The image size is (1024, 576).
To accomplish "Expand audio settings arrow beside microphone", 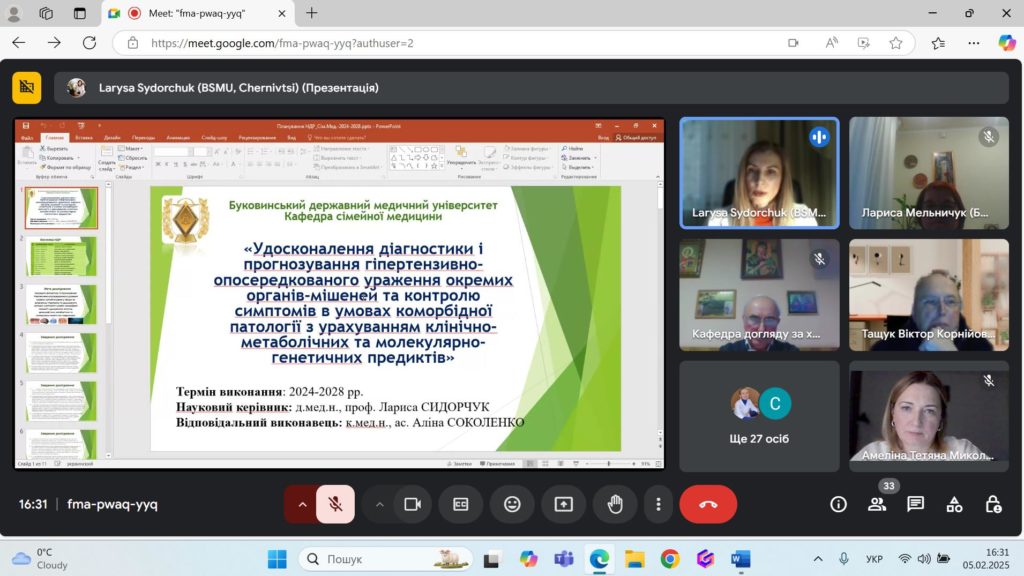I will click(x=301, y=504).
